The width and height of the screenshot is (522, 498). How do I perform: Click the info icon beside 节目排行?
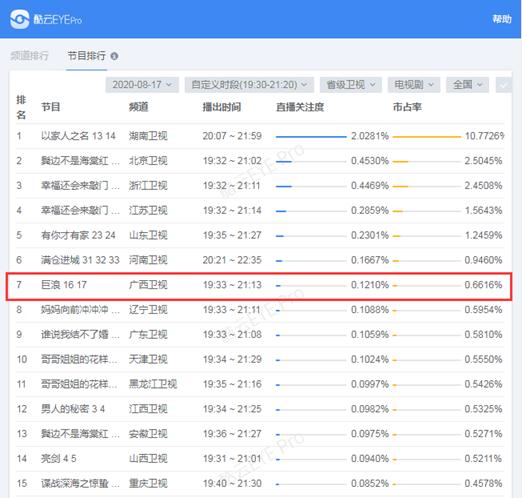tap(114, 56)
